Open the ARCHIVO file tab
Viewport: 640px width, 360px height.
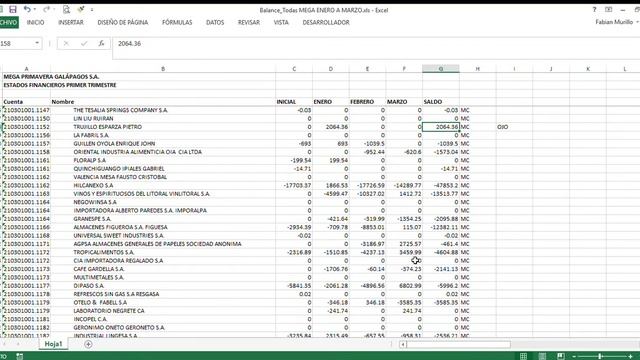pyautogui.click(x=9, y=22)
